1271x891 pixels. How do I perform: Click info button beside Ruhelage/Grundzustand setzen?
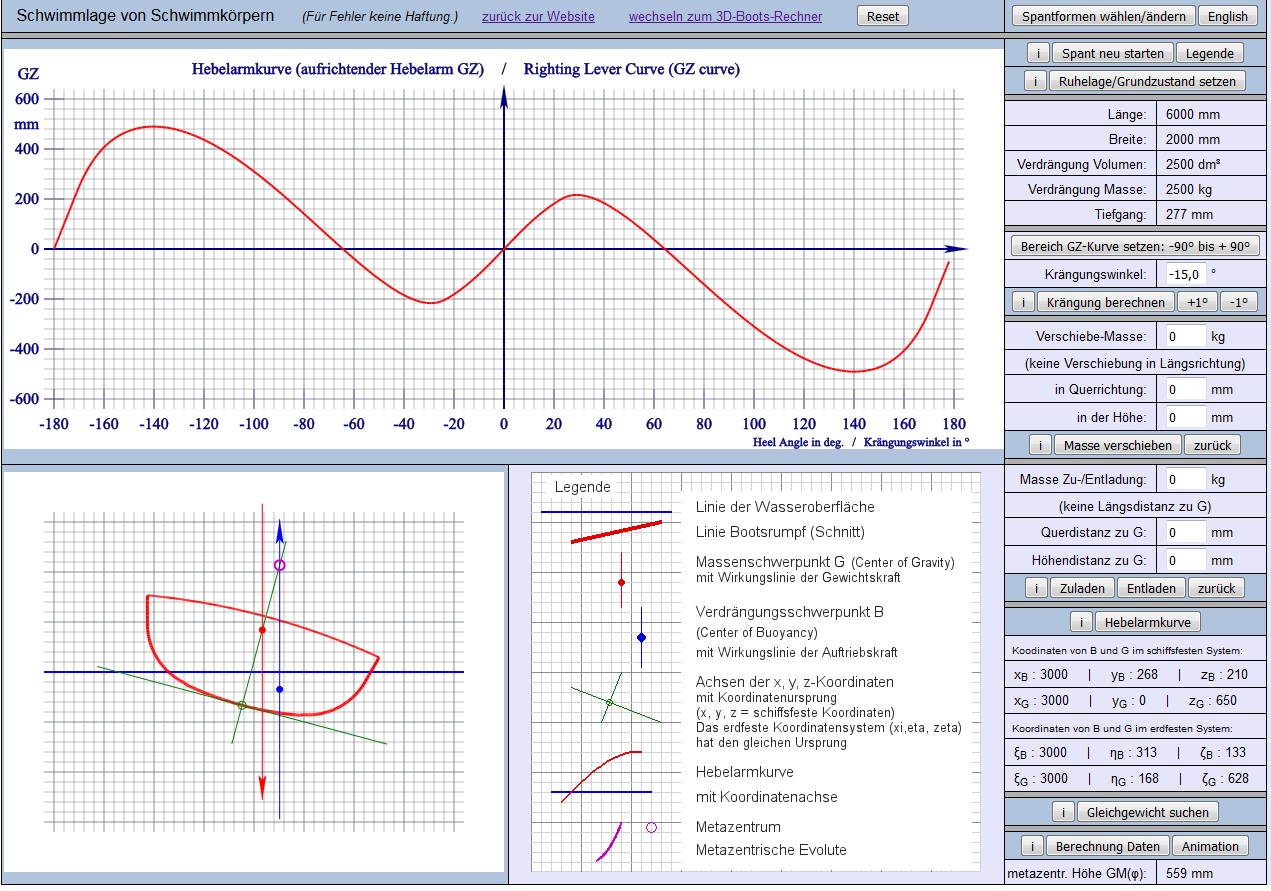[1037, 81]
